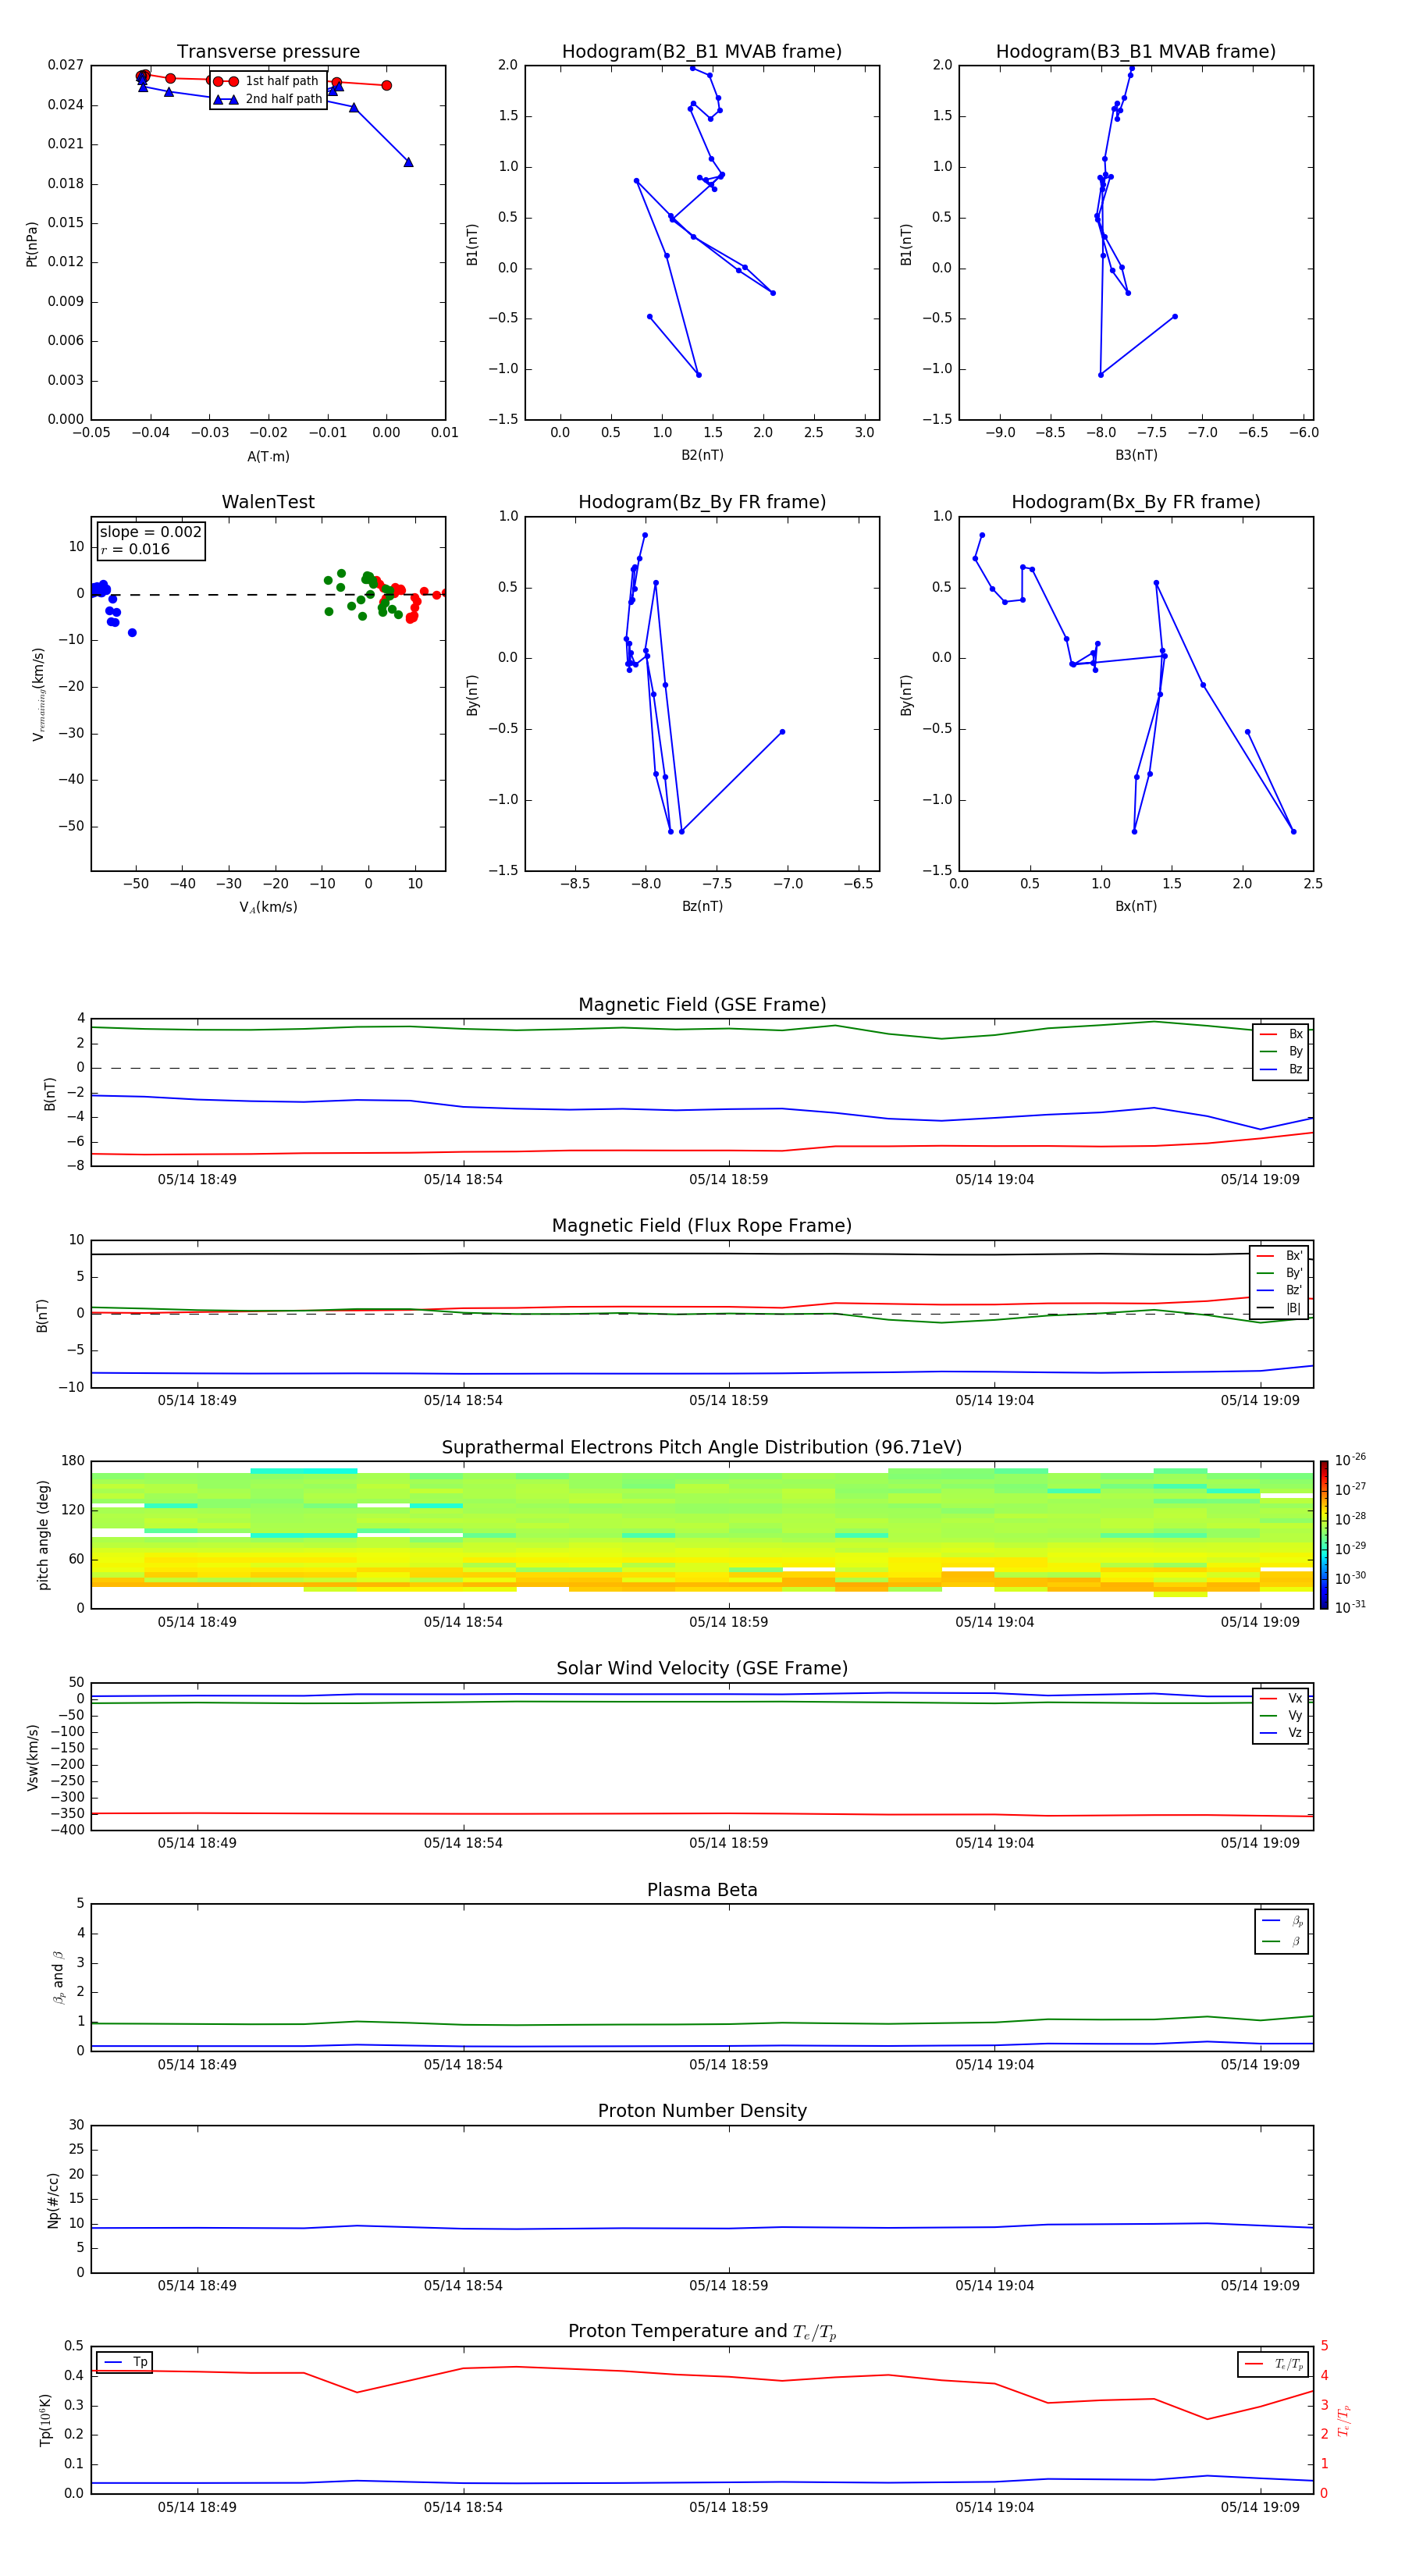The height and width of the screenshot is (2576, 1405).
Task: Click the Bx' legend entry in Flux Rope panel
Action: click(x=1280, y=1256)
